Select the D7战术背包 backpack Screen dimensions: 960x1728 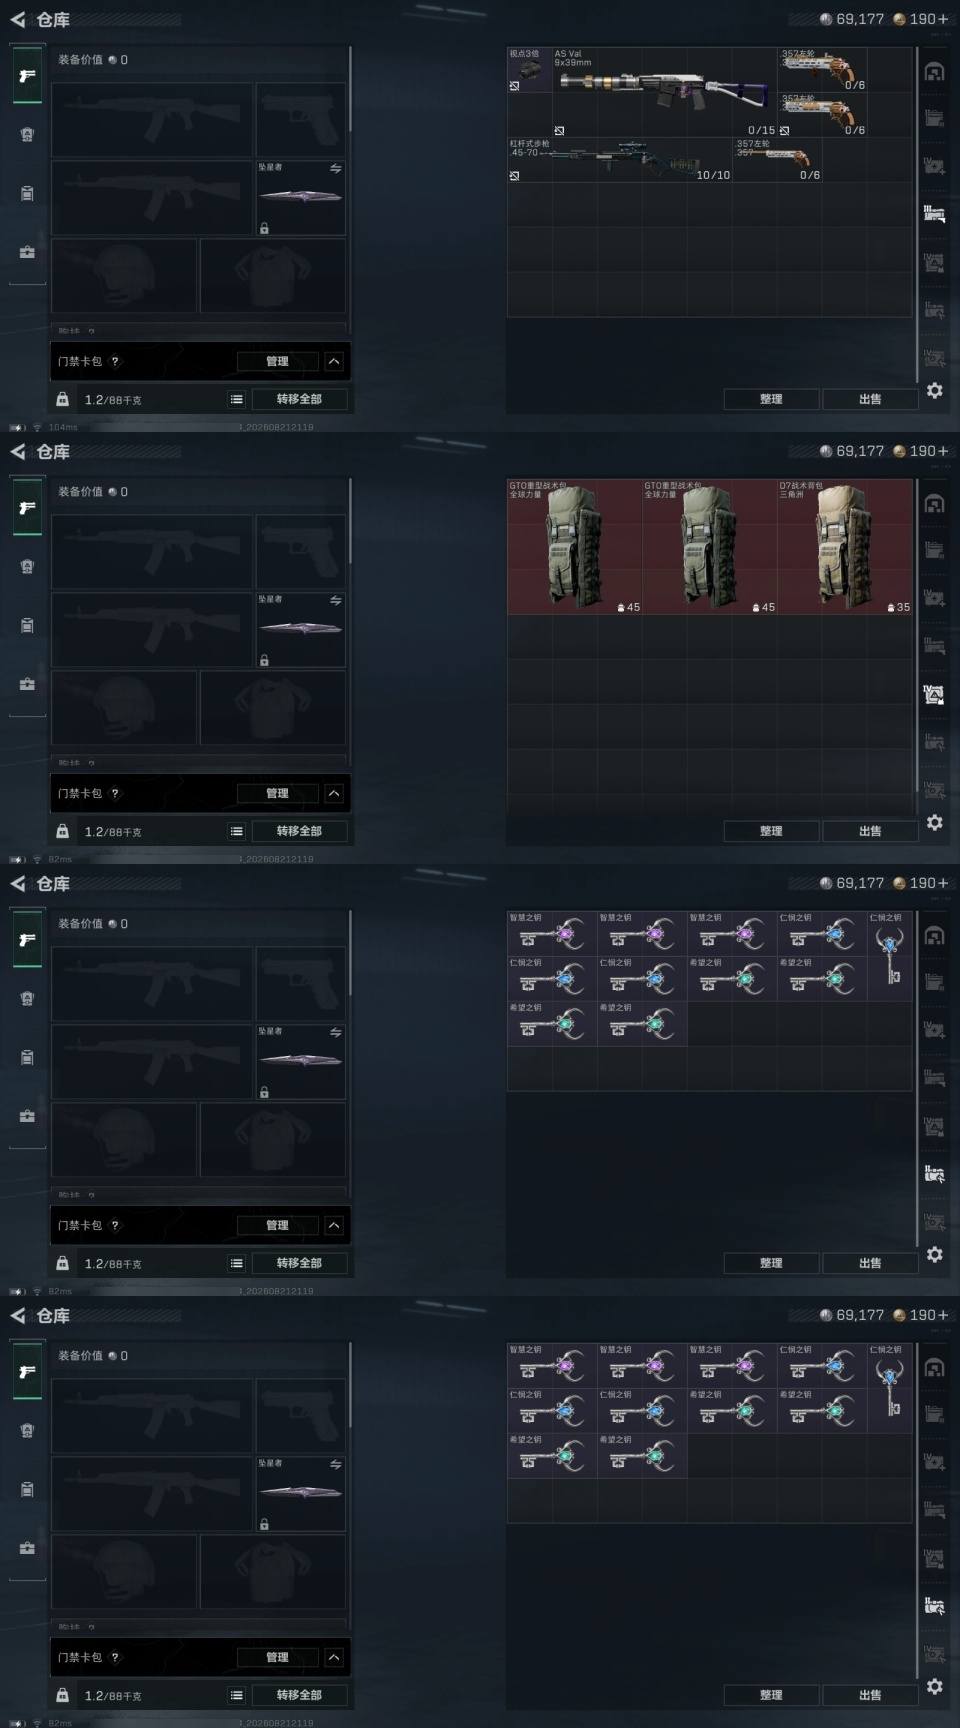[x=845, y=547]
